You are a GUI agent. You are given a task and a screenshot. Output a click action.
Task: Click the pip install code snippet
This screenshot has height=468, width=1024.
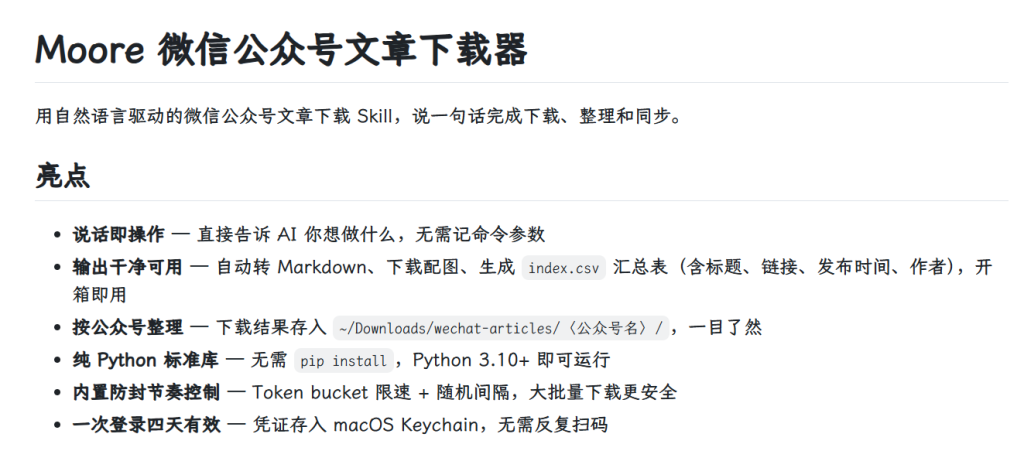[x=344, y=360]
